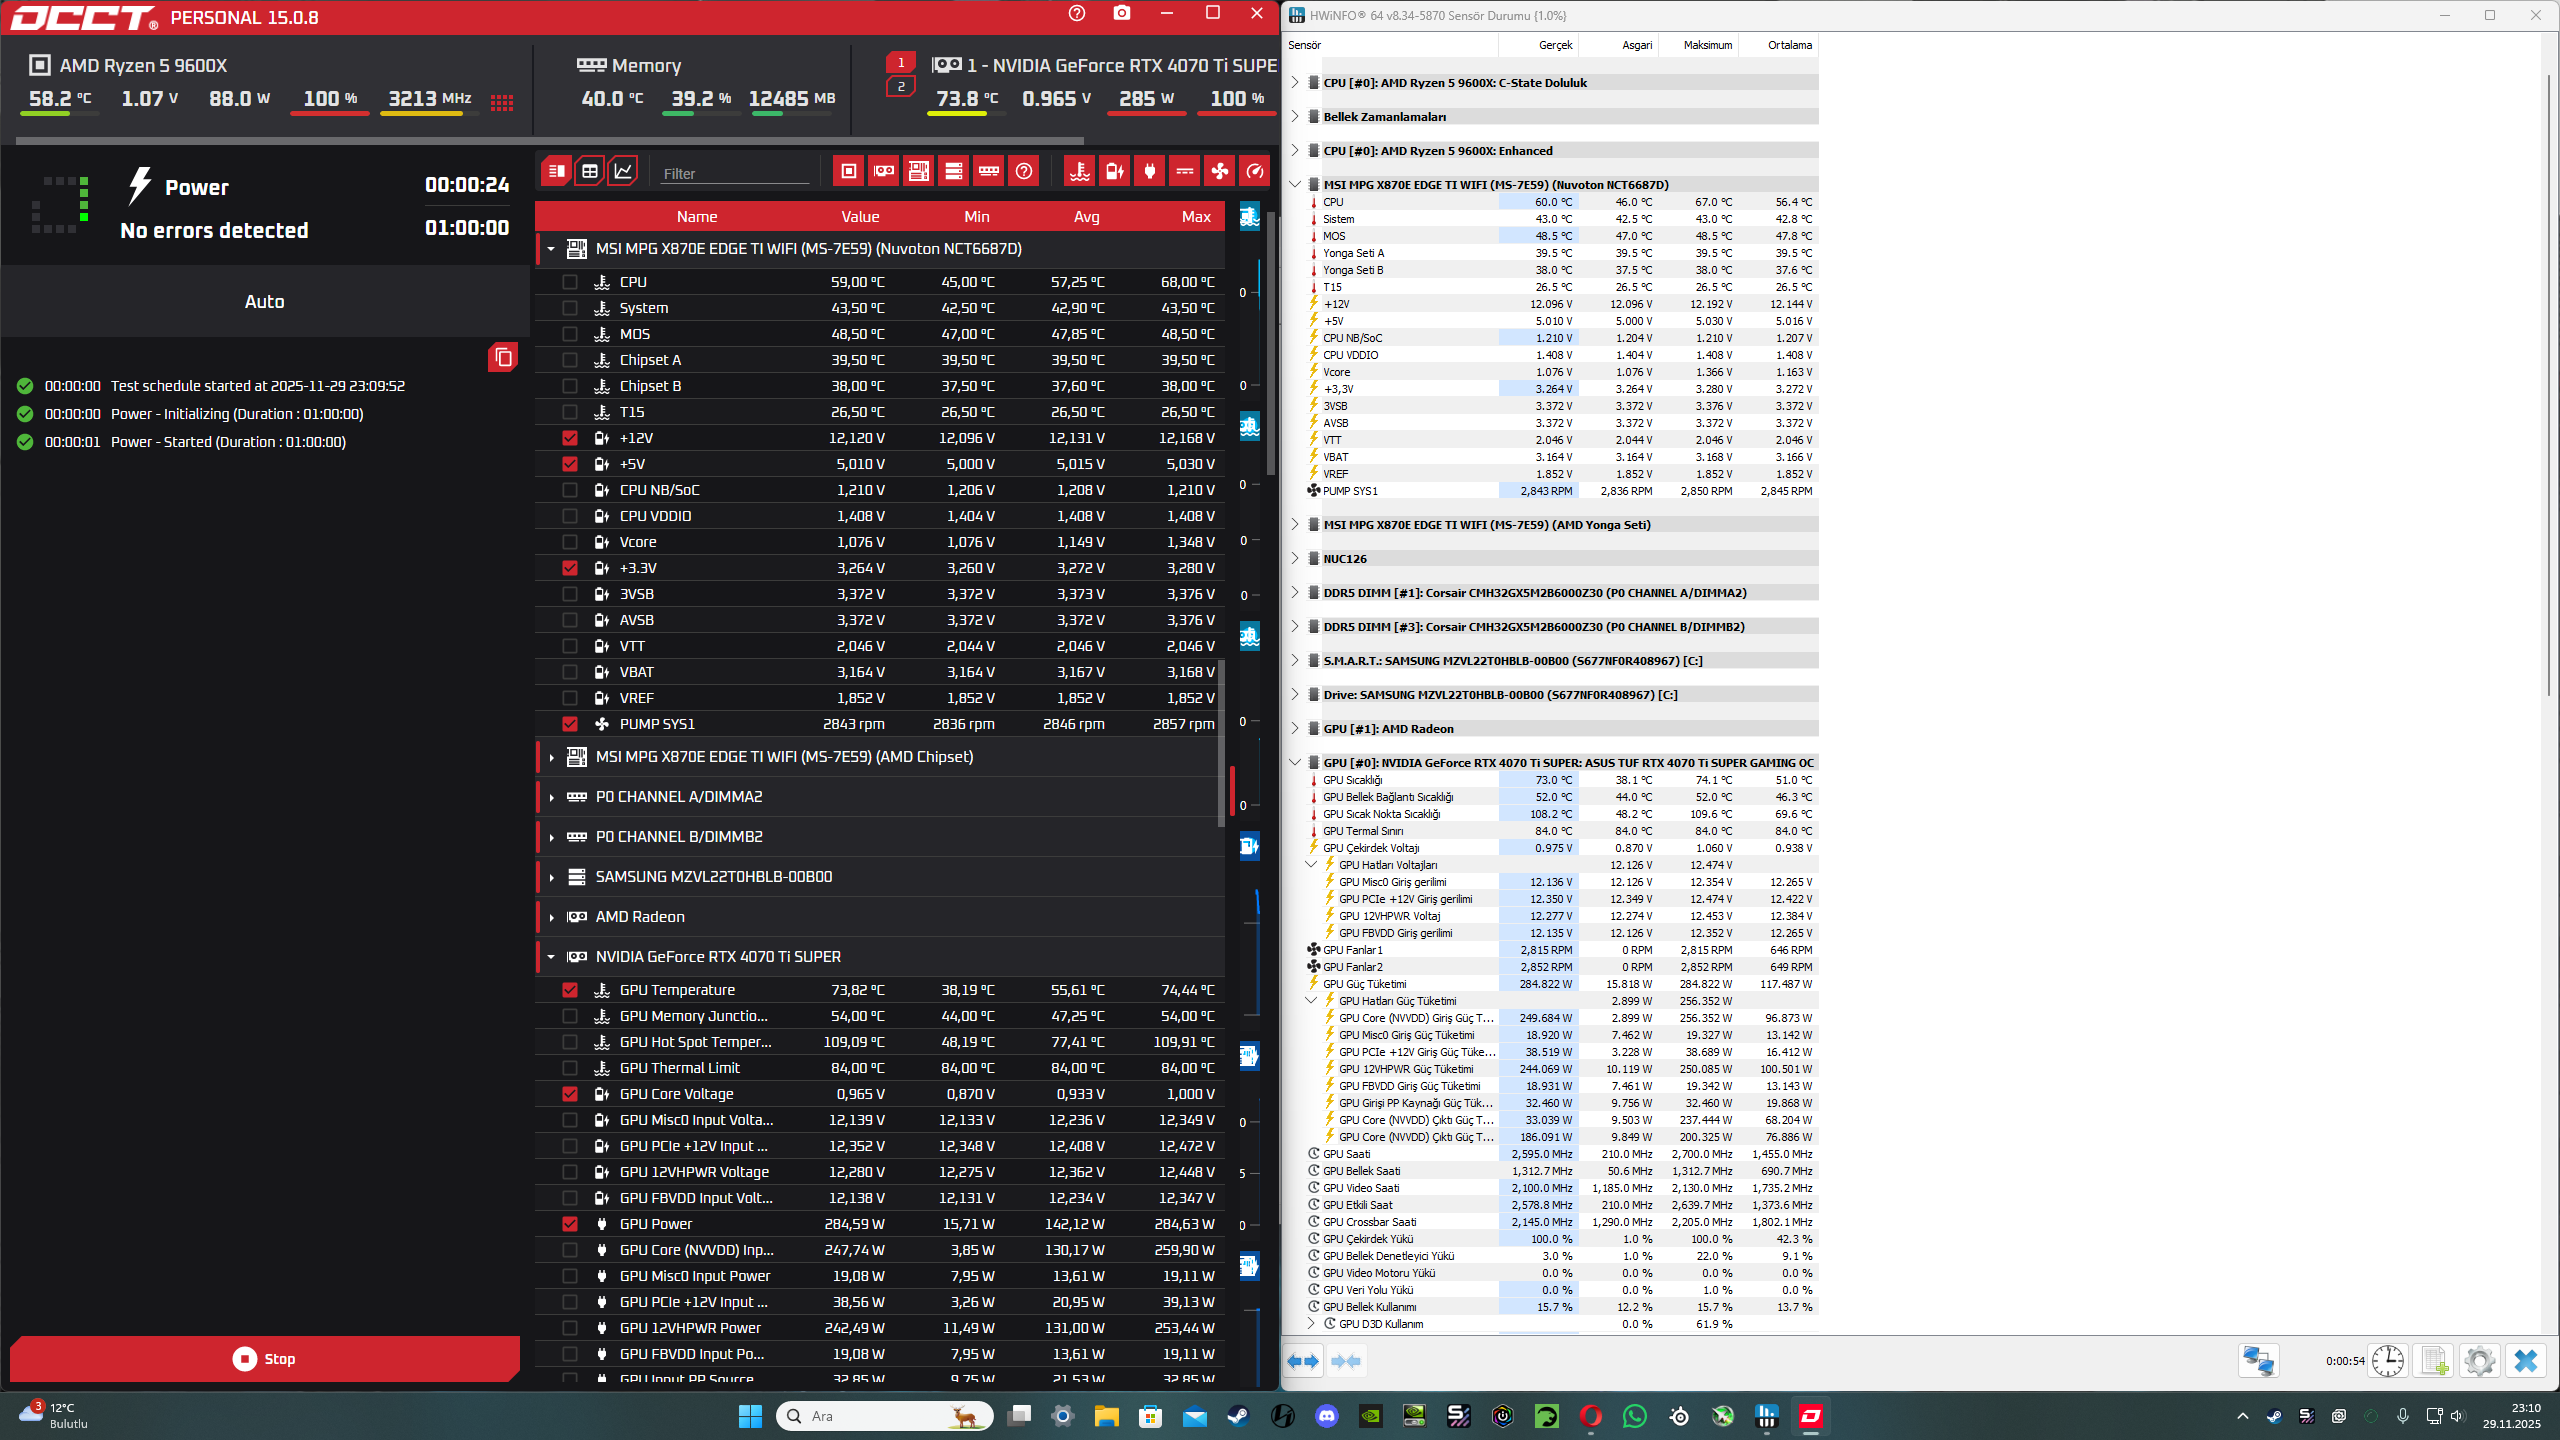2560x1440 pixels.
Task: Uncheck the PUMP SYS1 checkbox
Action: click(570, 724)
